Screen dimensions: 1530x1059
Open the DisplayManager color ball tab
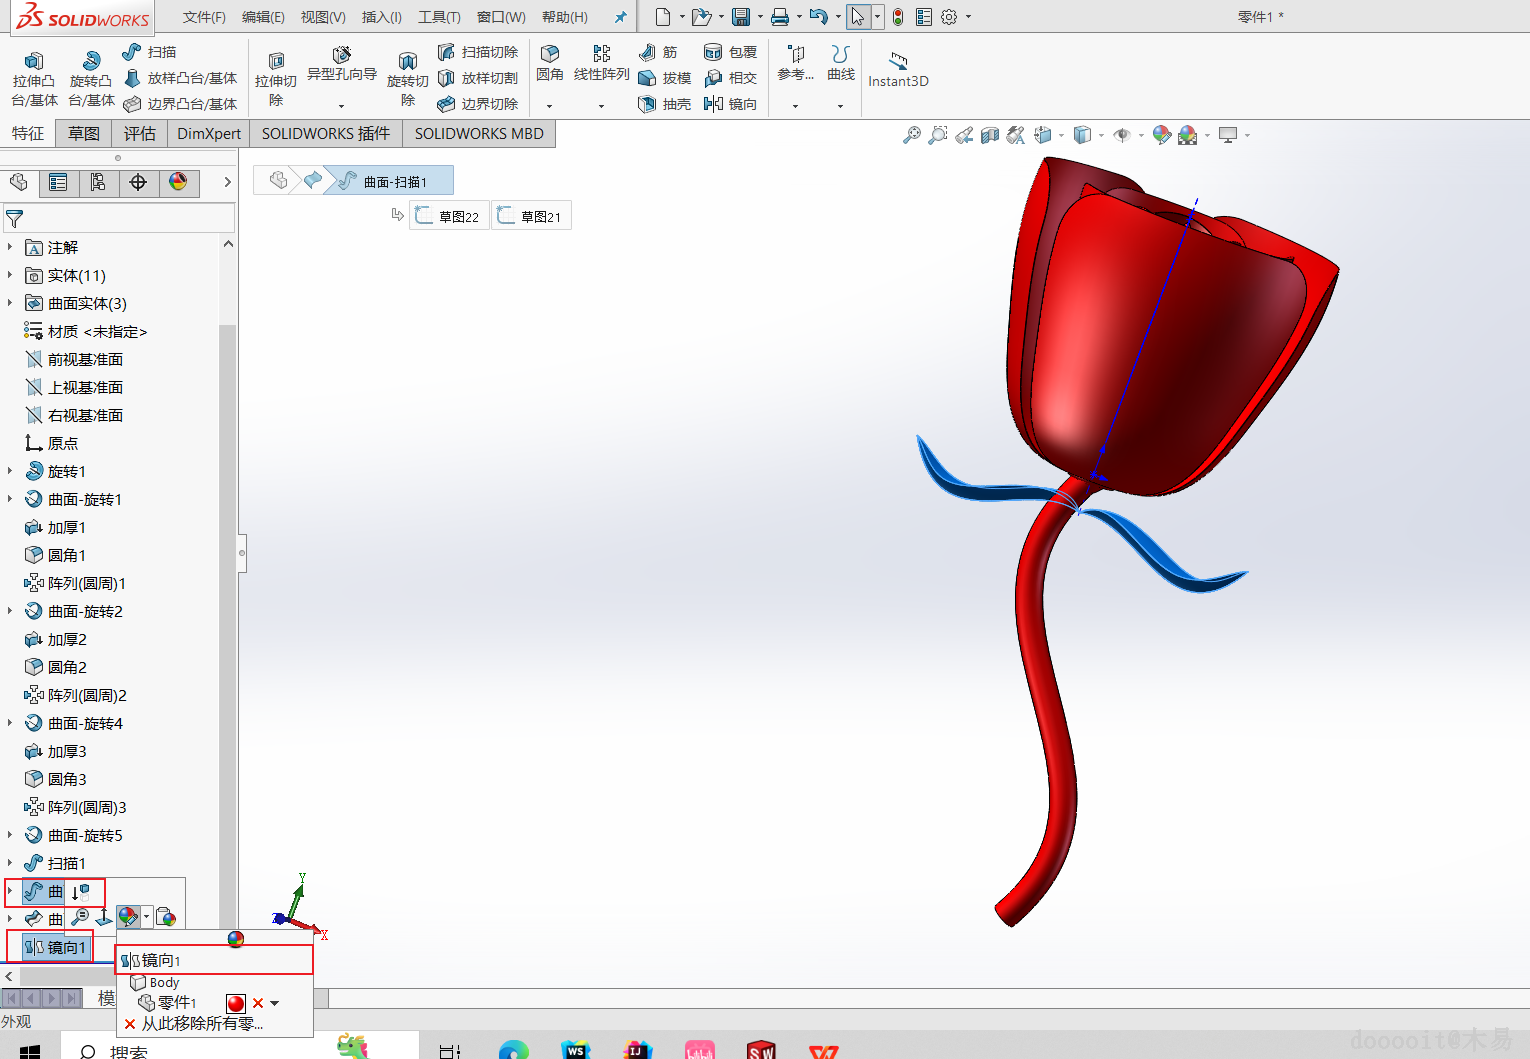(178, 182)
